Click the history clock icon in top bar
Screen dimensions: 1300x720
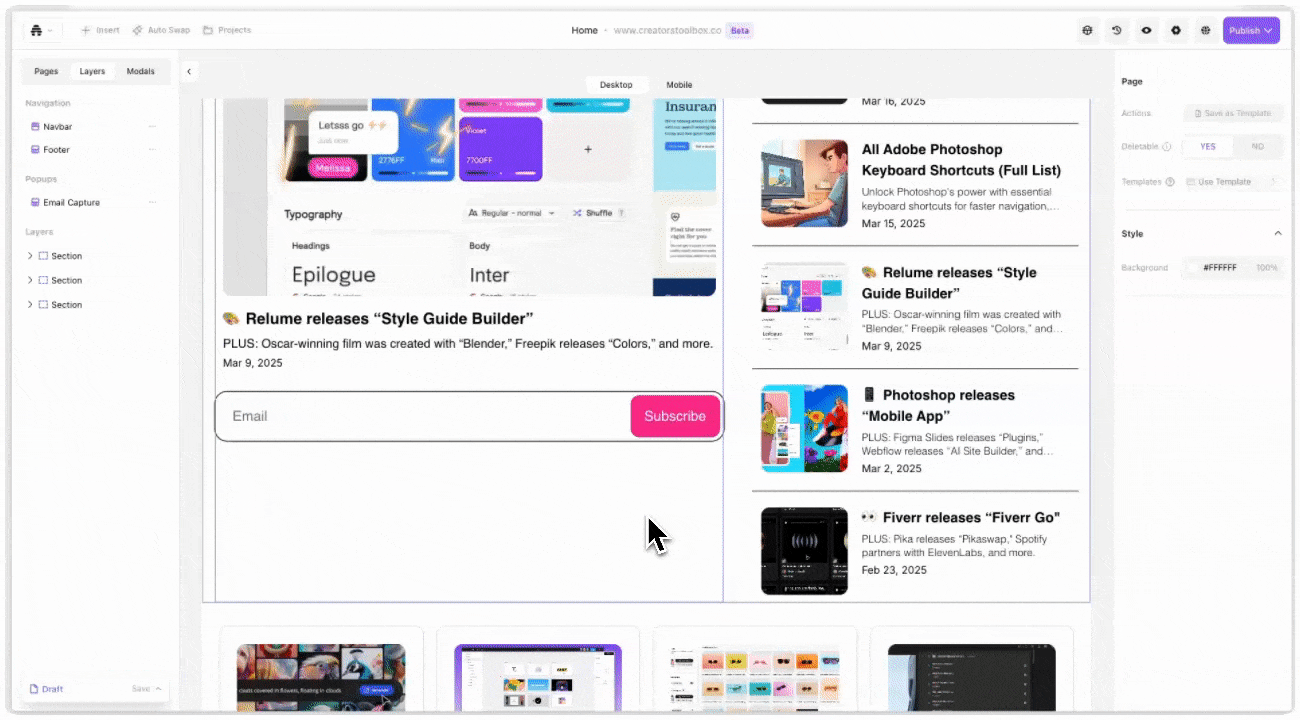1117,31
